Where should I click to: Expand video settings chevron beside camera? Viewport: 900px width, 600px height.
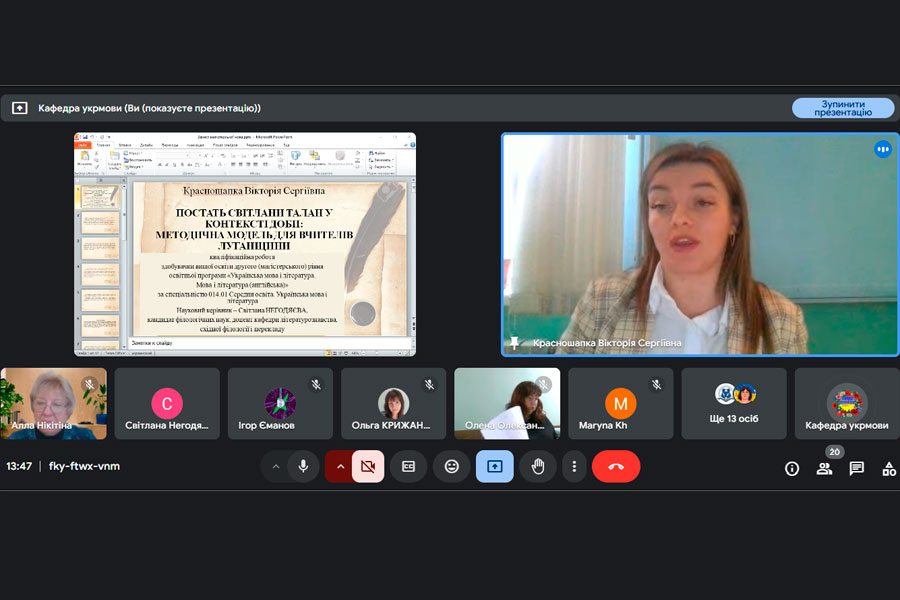click(340, 466)
